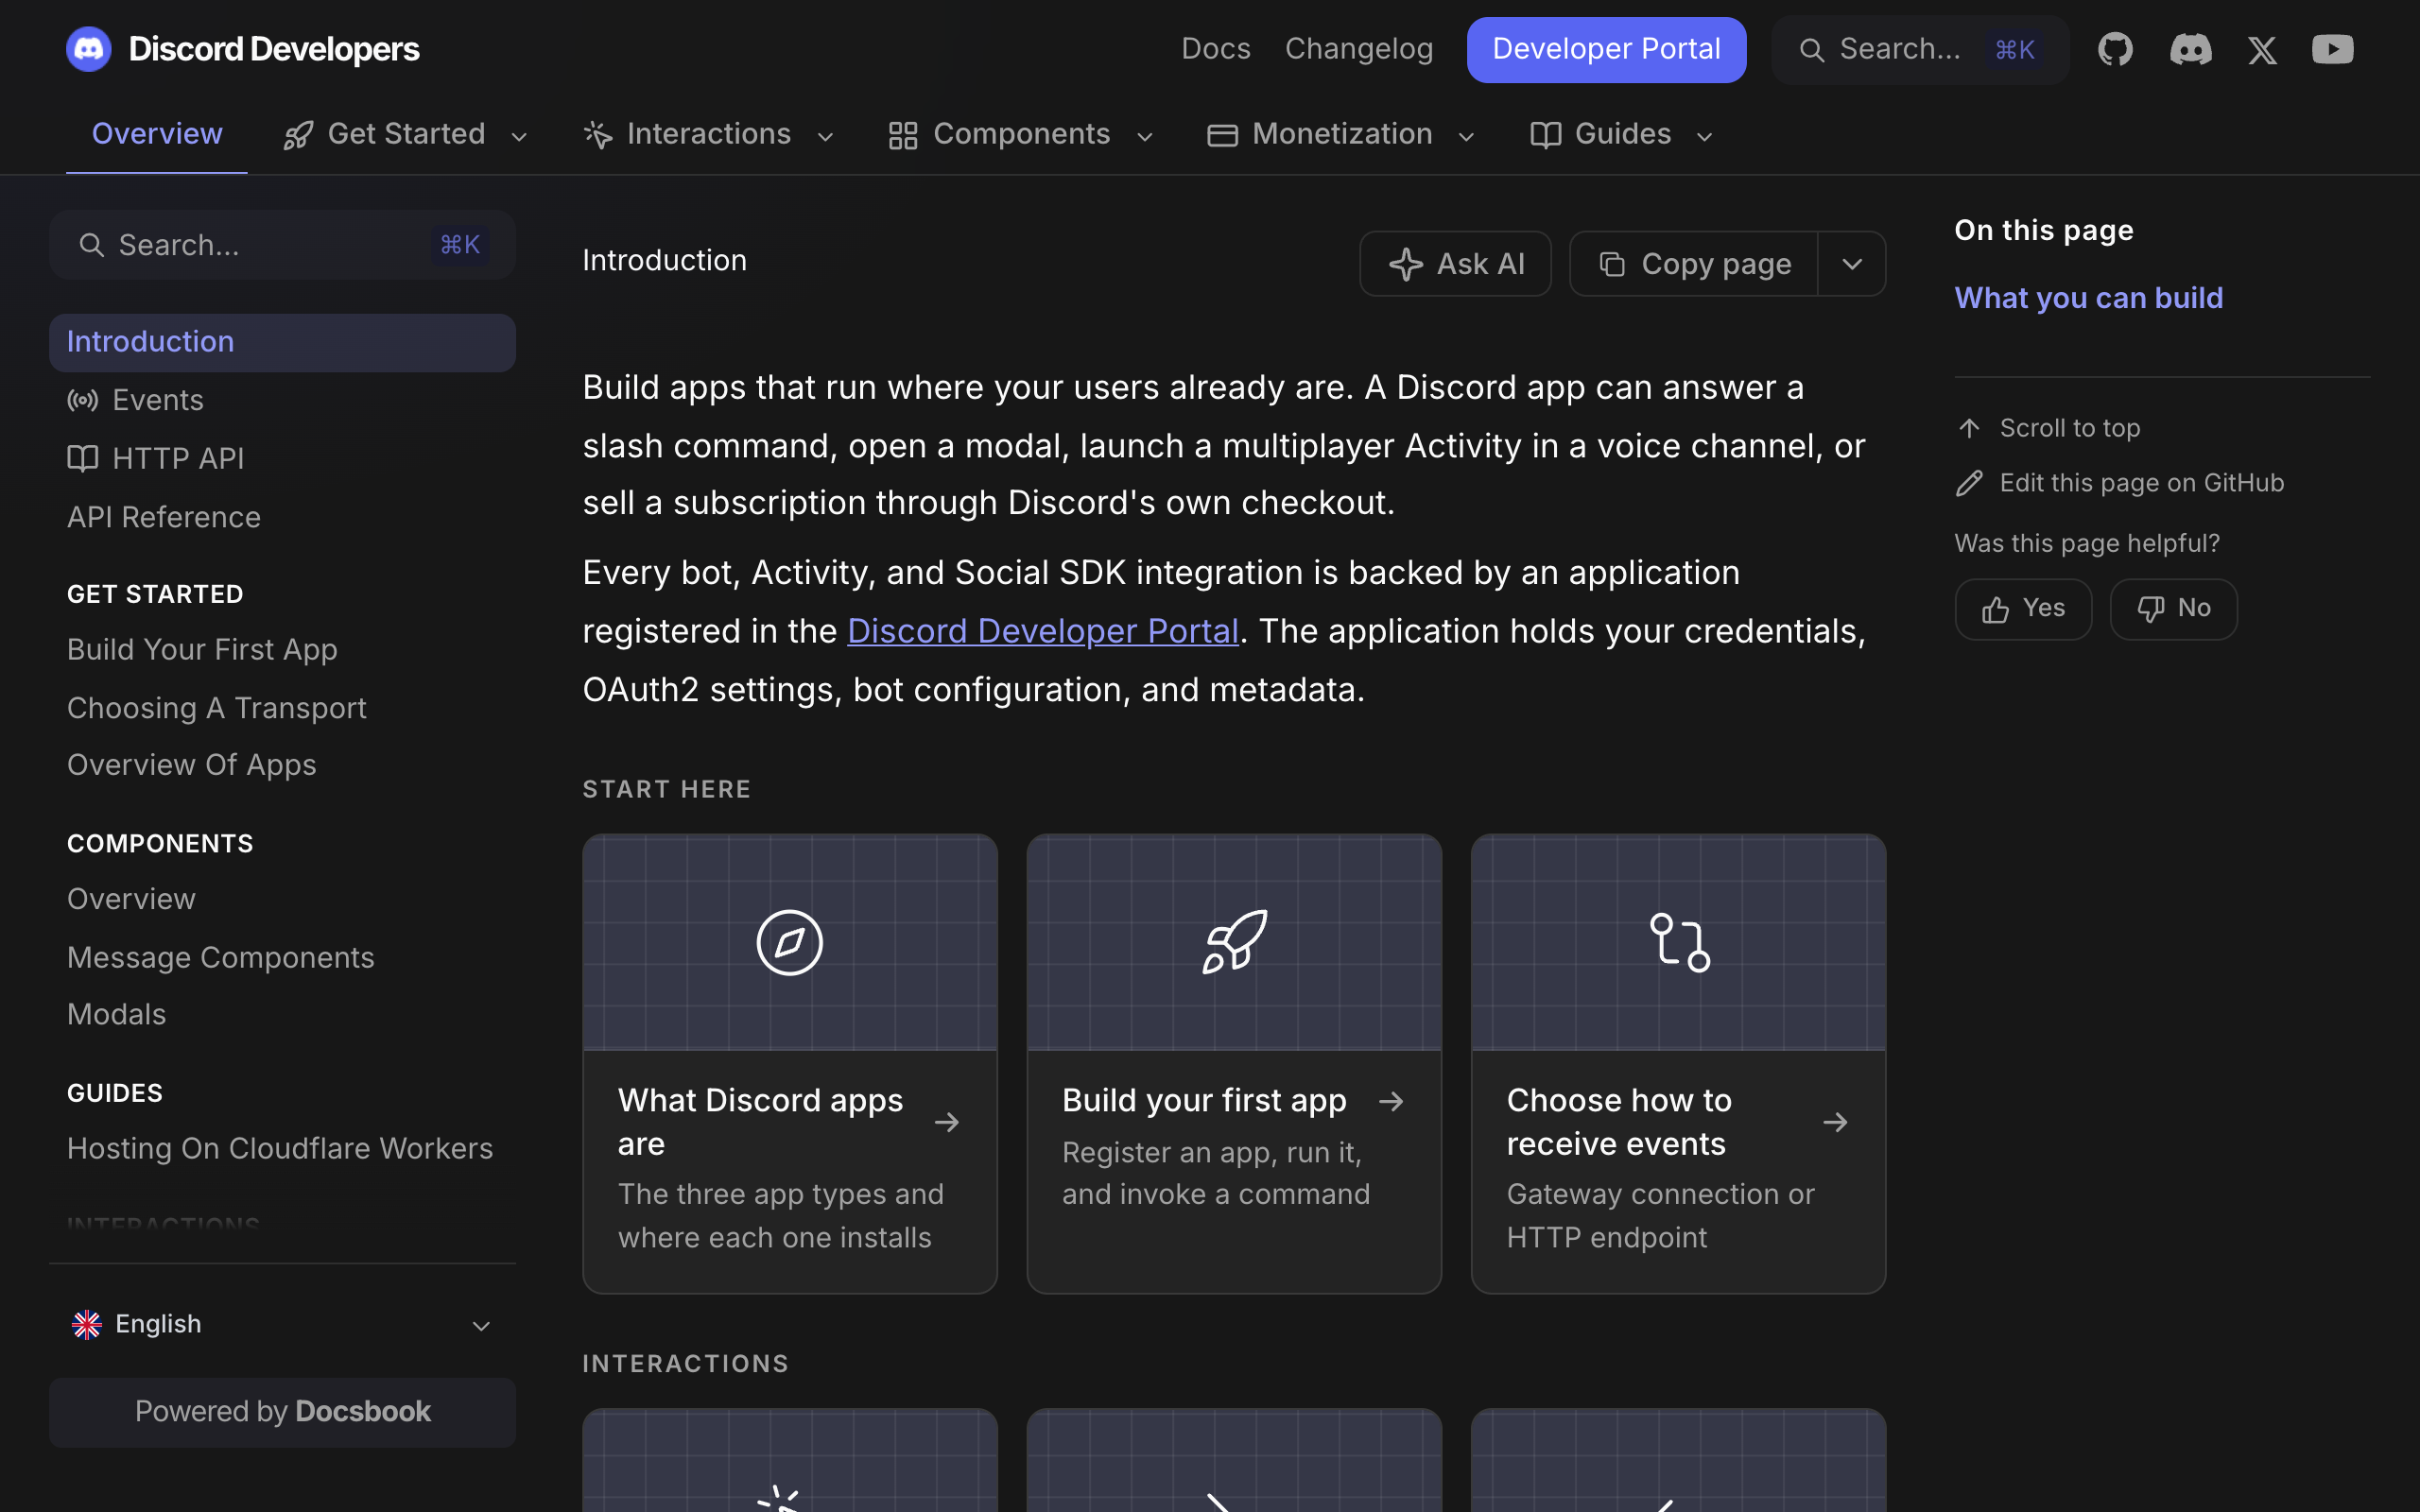The height and width of the screenshot is (1512, 2420).
Task: Follow the Discord Developer Portal link
Action: point(1043,631)
